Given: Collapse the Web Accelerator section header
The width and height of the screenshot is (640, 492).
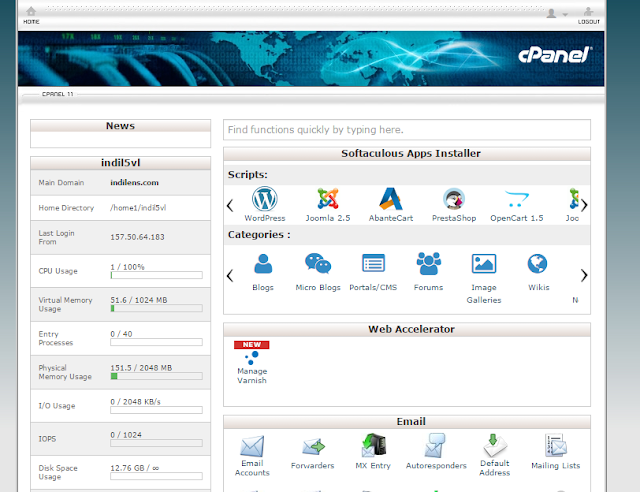Looking at the screenshot, I should (407, 329).
